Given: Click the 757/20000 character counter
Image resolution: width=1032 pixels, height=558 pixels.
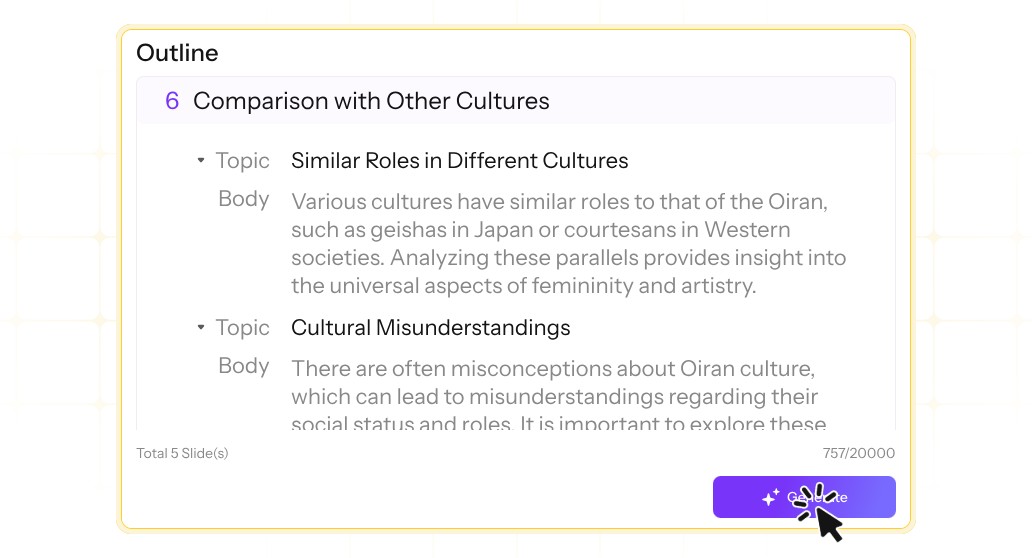Looking at the screenshot, I should pos(858,453).
